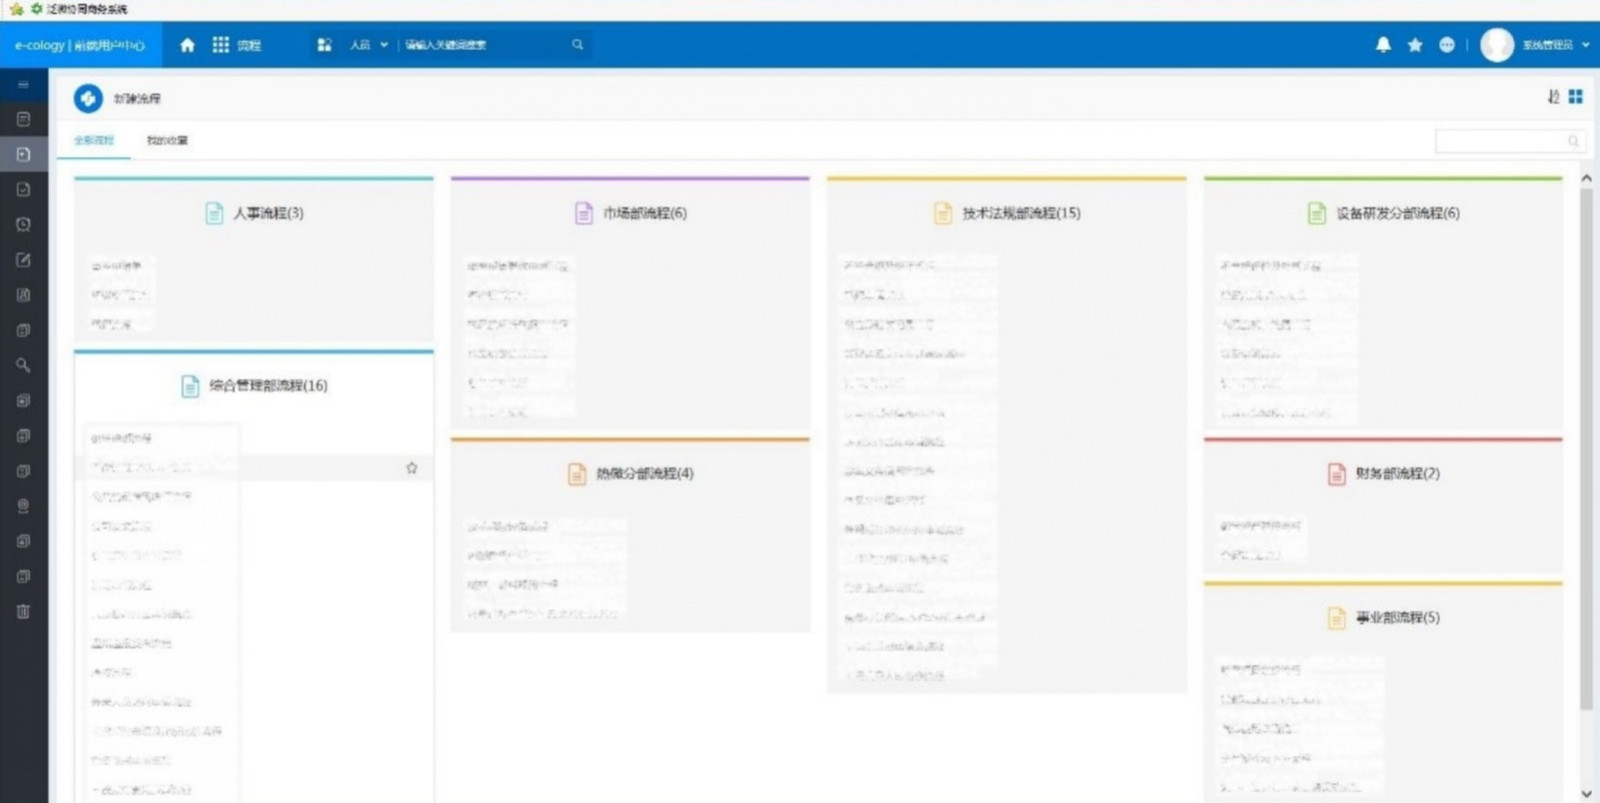Open the more options ellipsis icon
Viewport: 1600px width, 803px height.
click(x=1447, y=45)
